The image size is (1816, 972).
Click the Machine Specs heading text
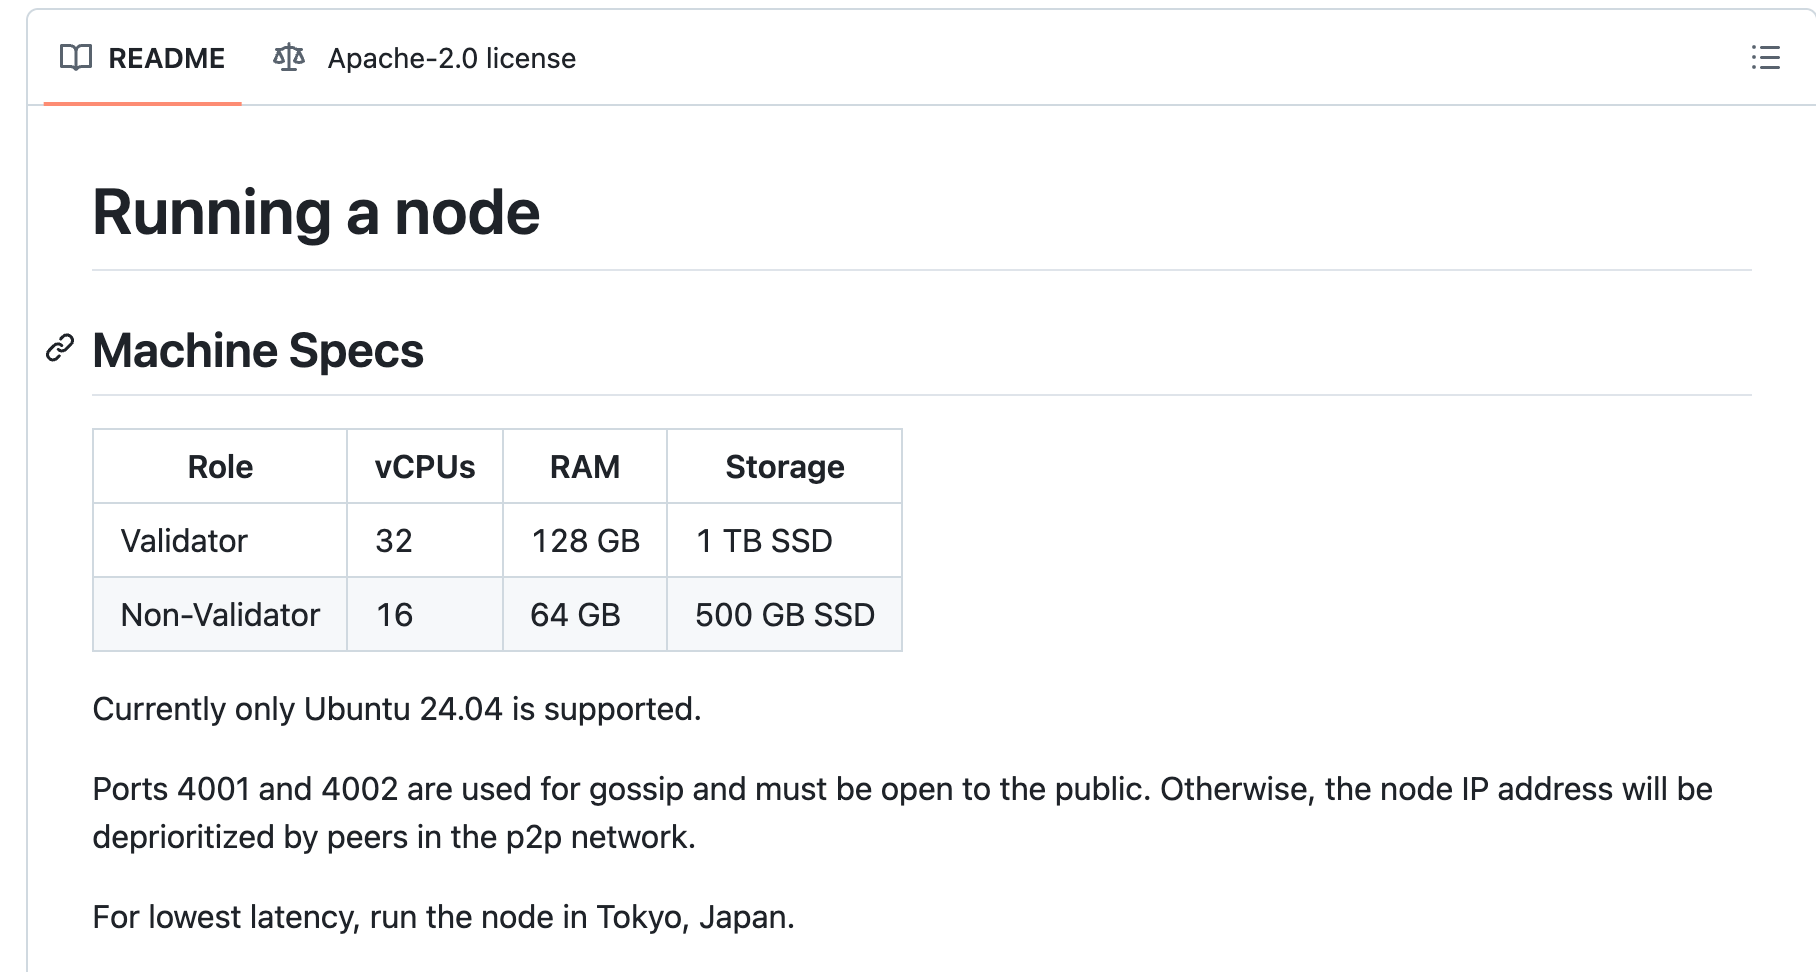(258, 351)
